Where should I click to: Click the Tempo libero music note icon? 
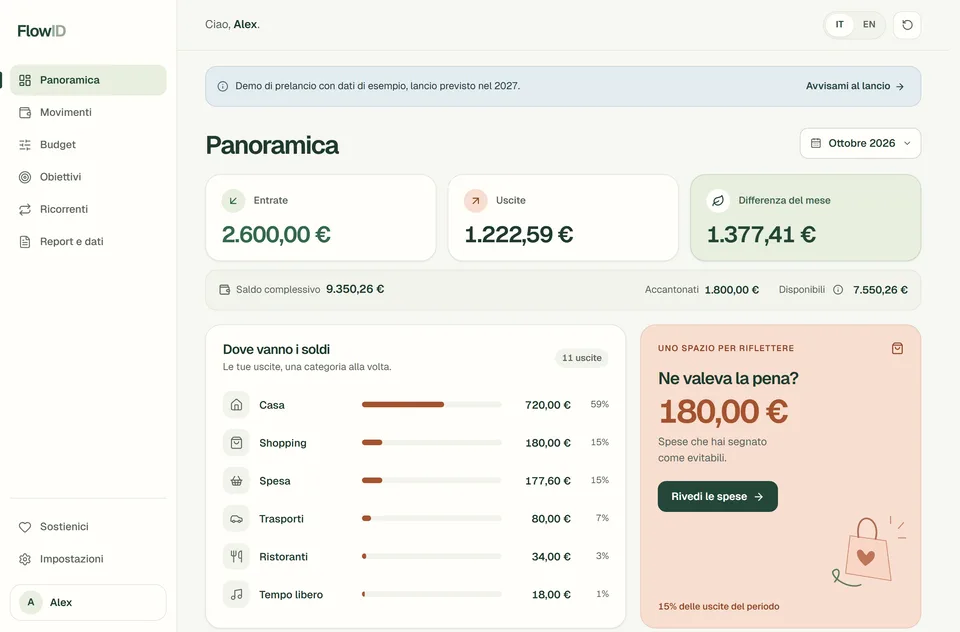click(x=236, y=595)
